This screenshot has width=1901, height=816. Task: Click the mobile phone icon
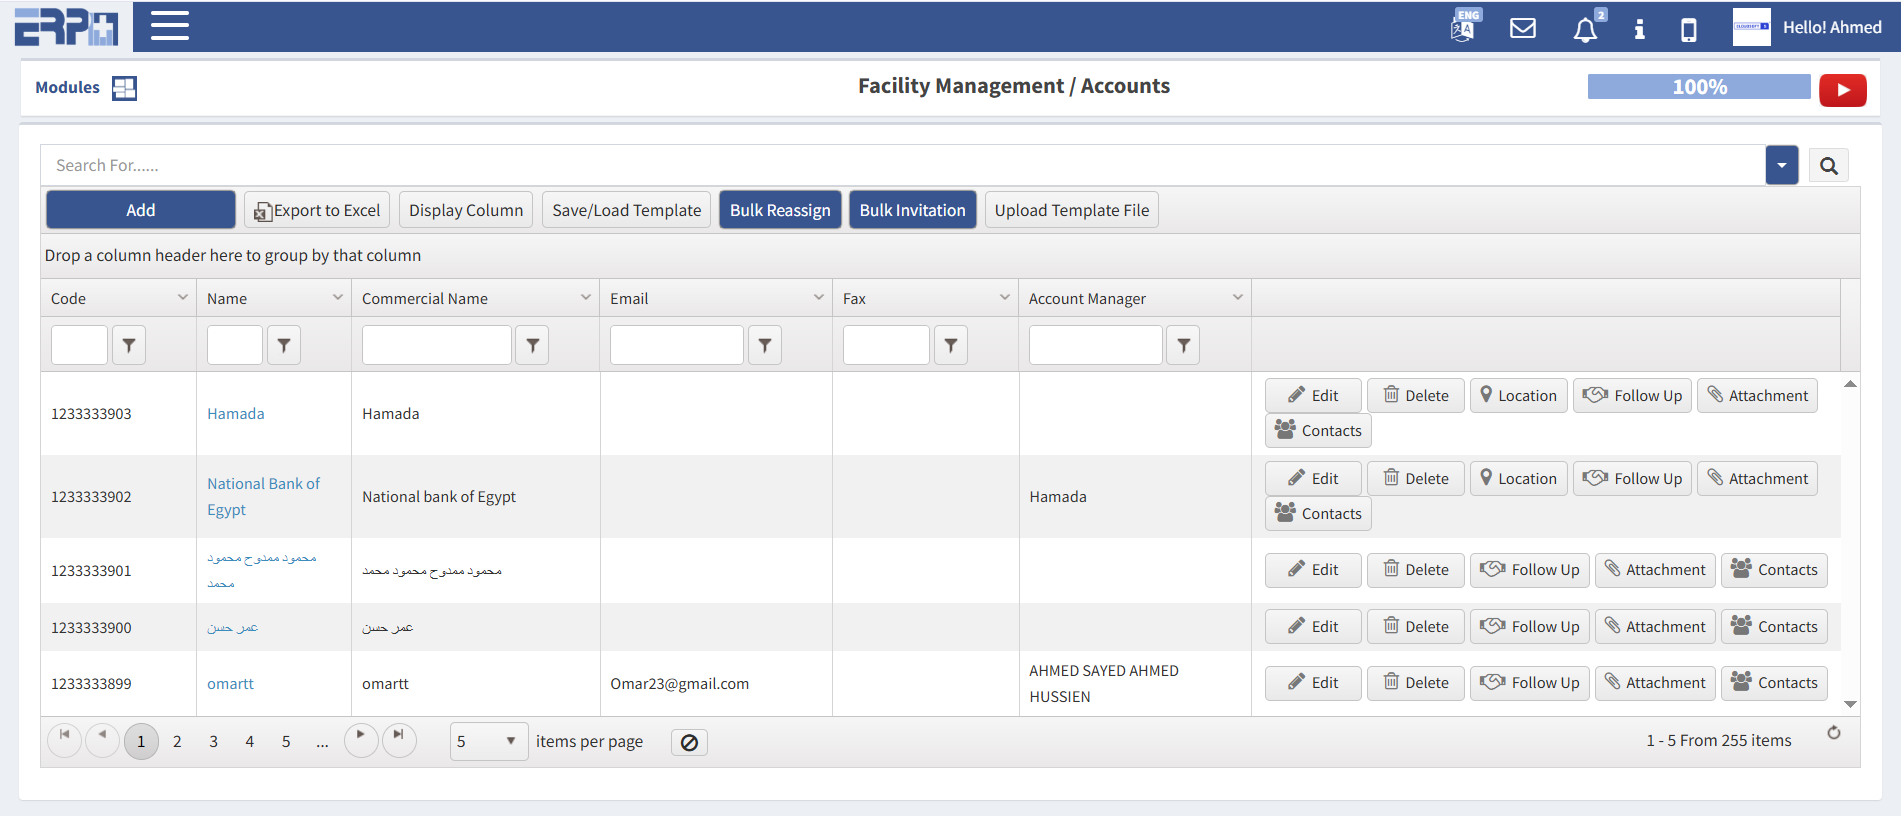coord(1688,29)
